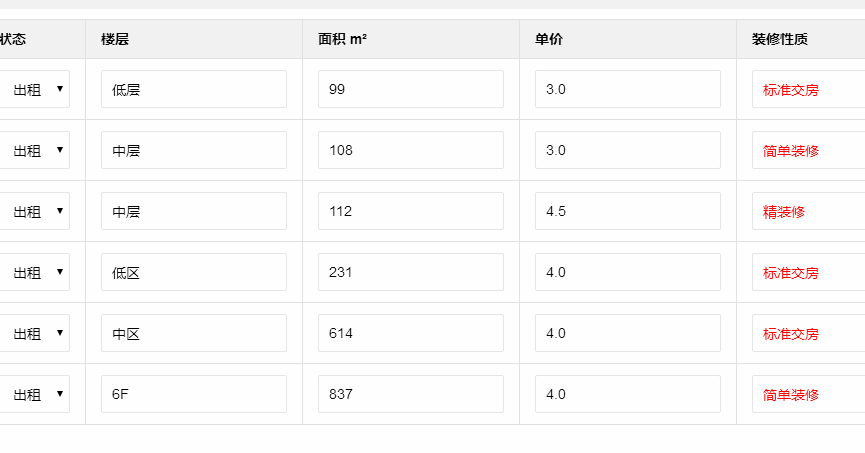The height and width of the screenshot is (453, 865).
Task: Click the unit price field showing 4.5
Action: [x=627, y=211]
